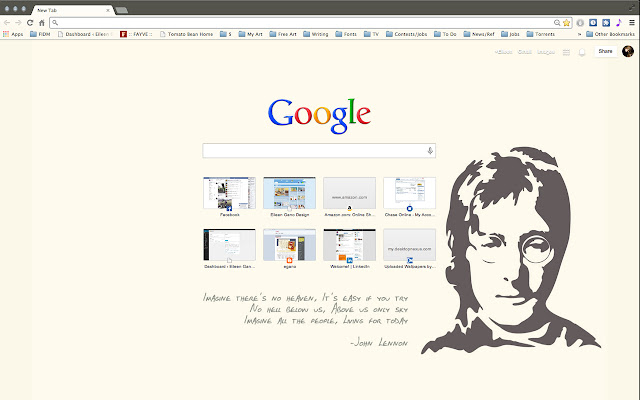This screenshot has width=640, height=400.
Task: Expand the S bookmarks folder
Action: tap(226, 34)
